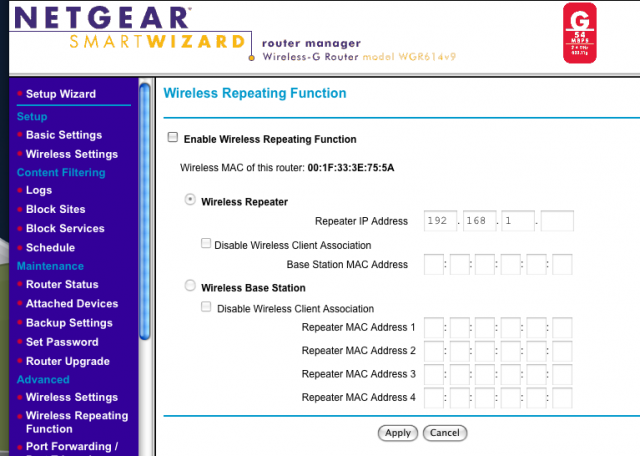Select the Wireless Repeater radio button
Image resolution: width=640 pixels, height=456 pixels.
[x=190, y=200]
